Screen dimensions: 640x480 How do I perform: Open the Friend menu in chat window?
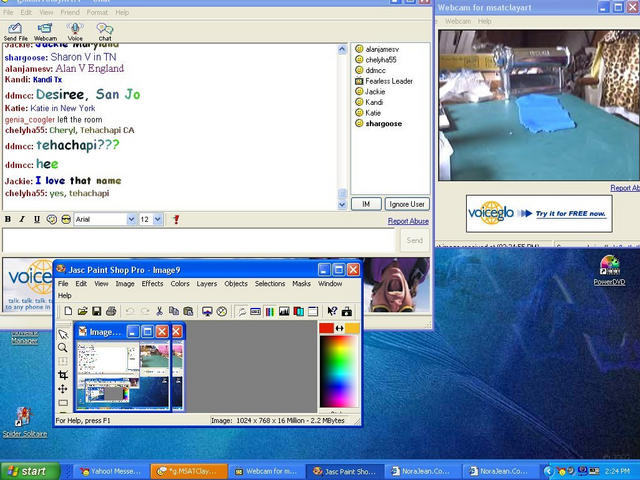70,12
